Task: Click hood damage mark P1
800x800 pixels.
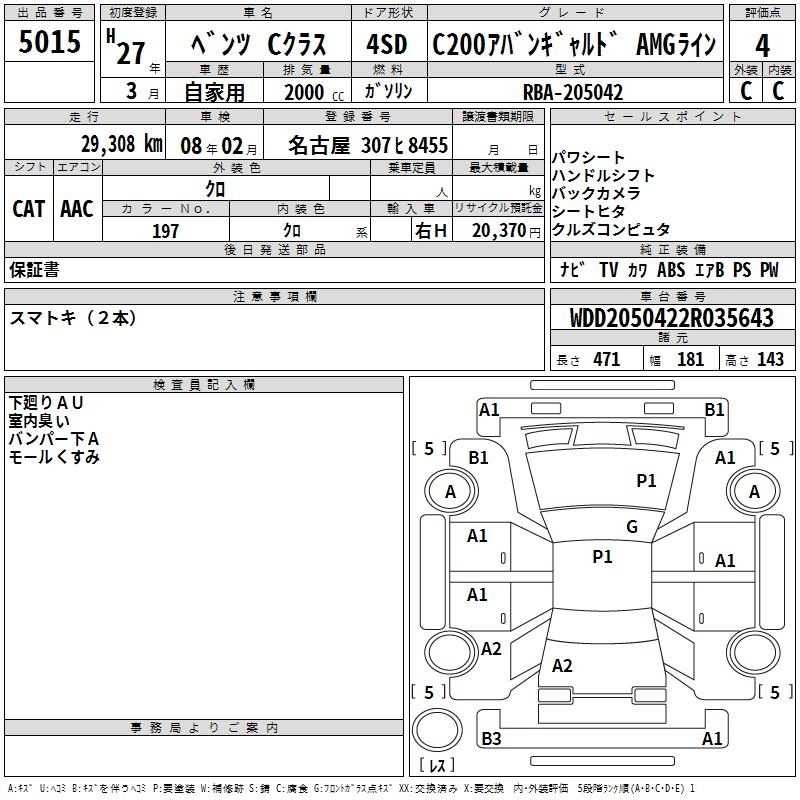Action: click(646, 481)
